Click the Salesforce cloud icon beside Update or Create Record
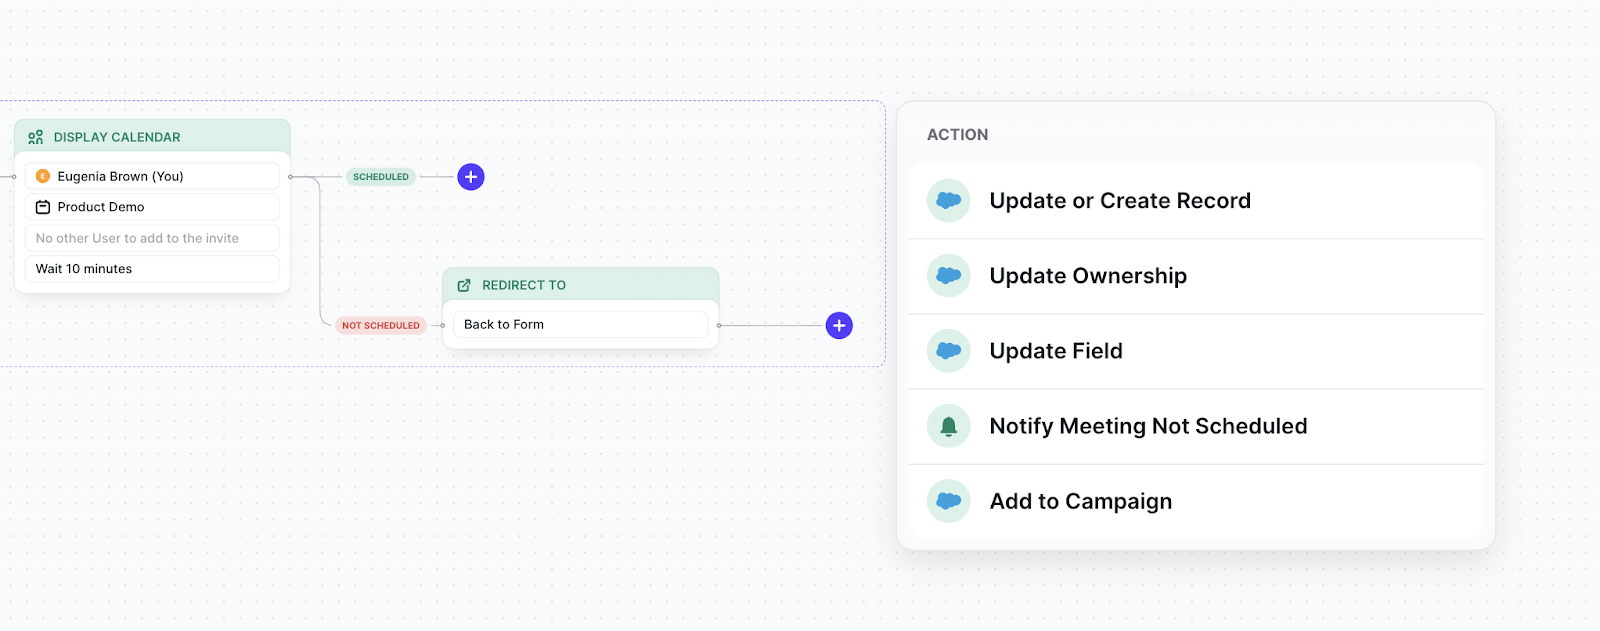This screenshot has width=1600, height=631. point(949,201)
